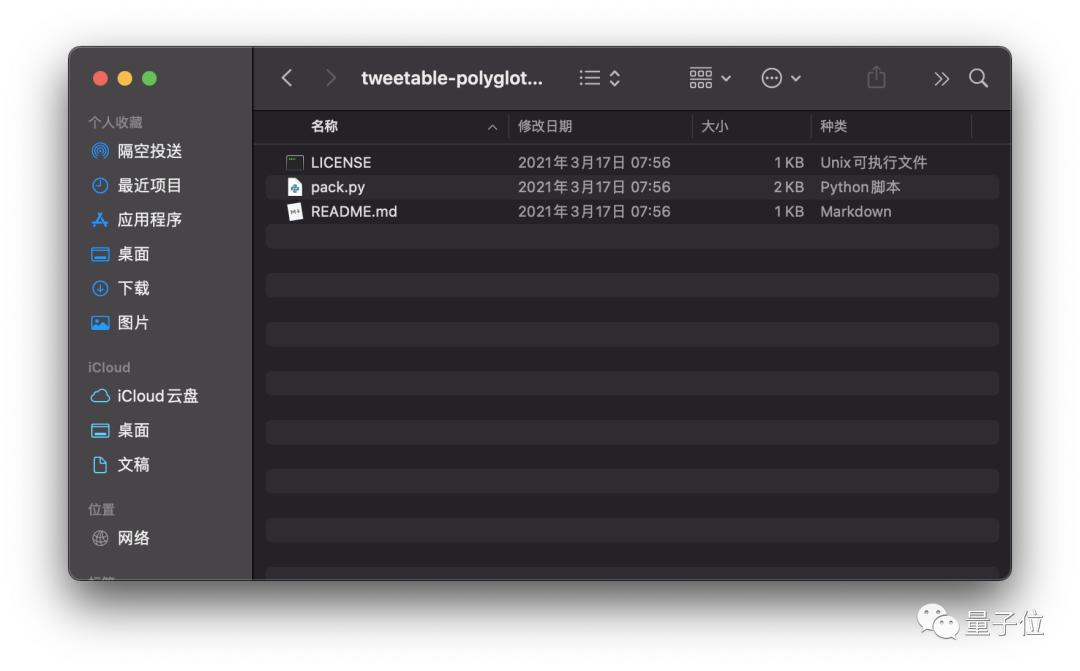This screenshot has height=671, width=1080.
Task: Activate the Search magnifier icon
Action: coord(978,77)
